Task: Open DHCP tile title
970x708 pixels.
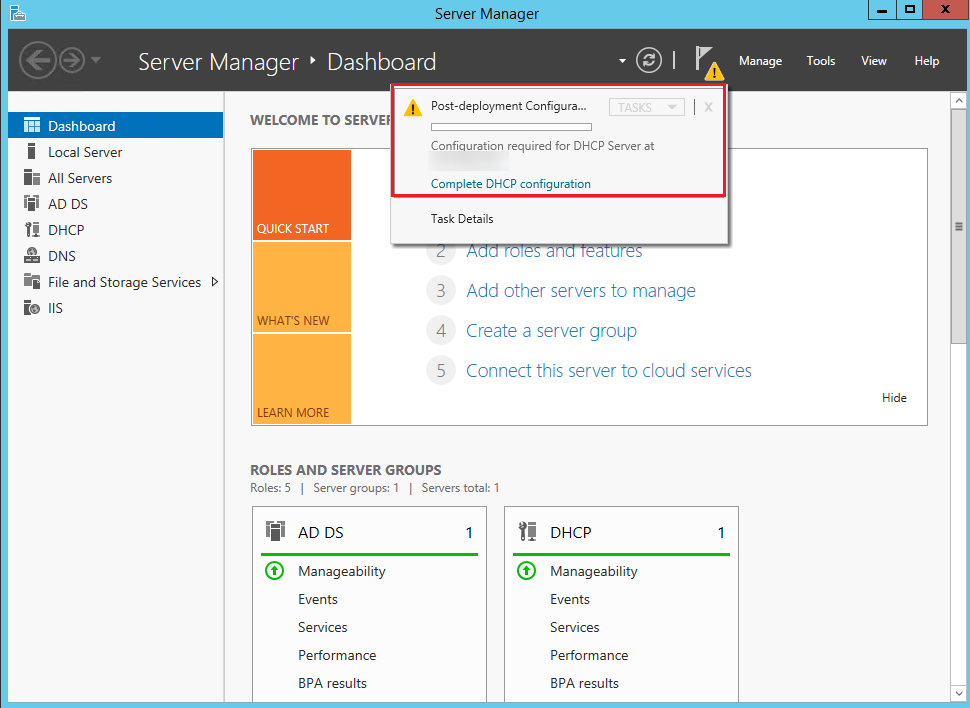Action: pyautogui.click(x=570, y=533)
